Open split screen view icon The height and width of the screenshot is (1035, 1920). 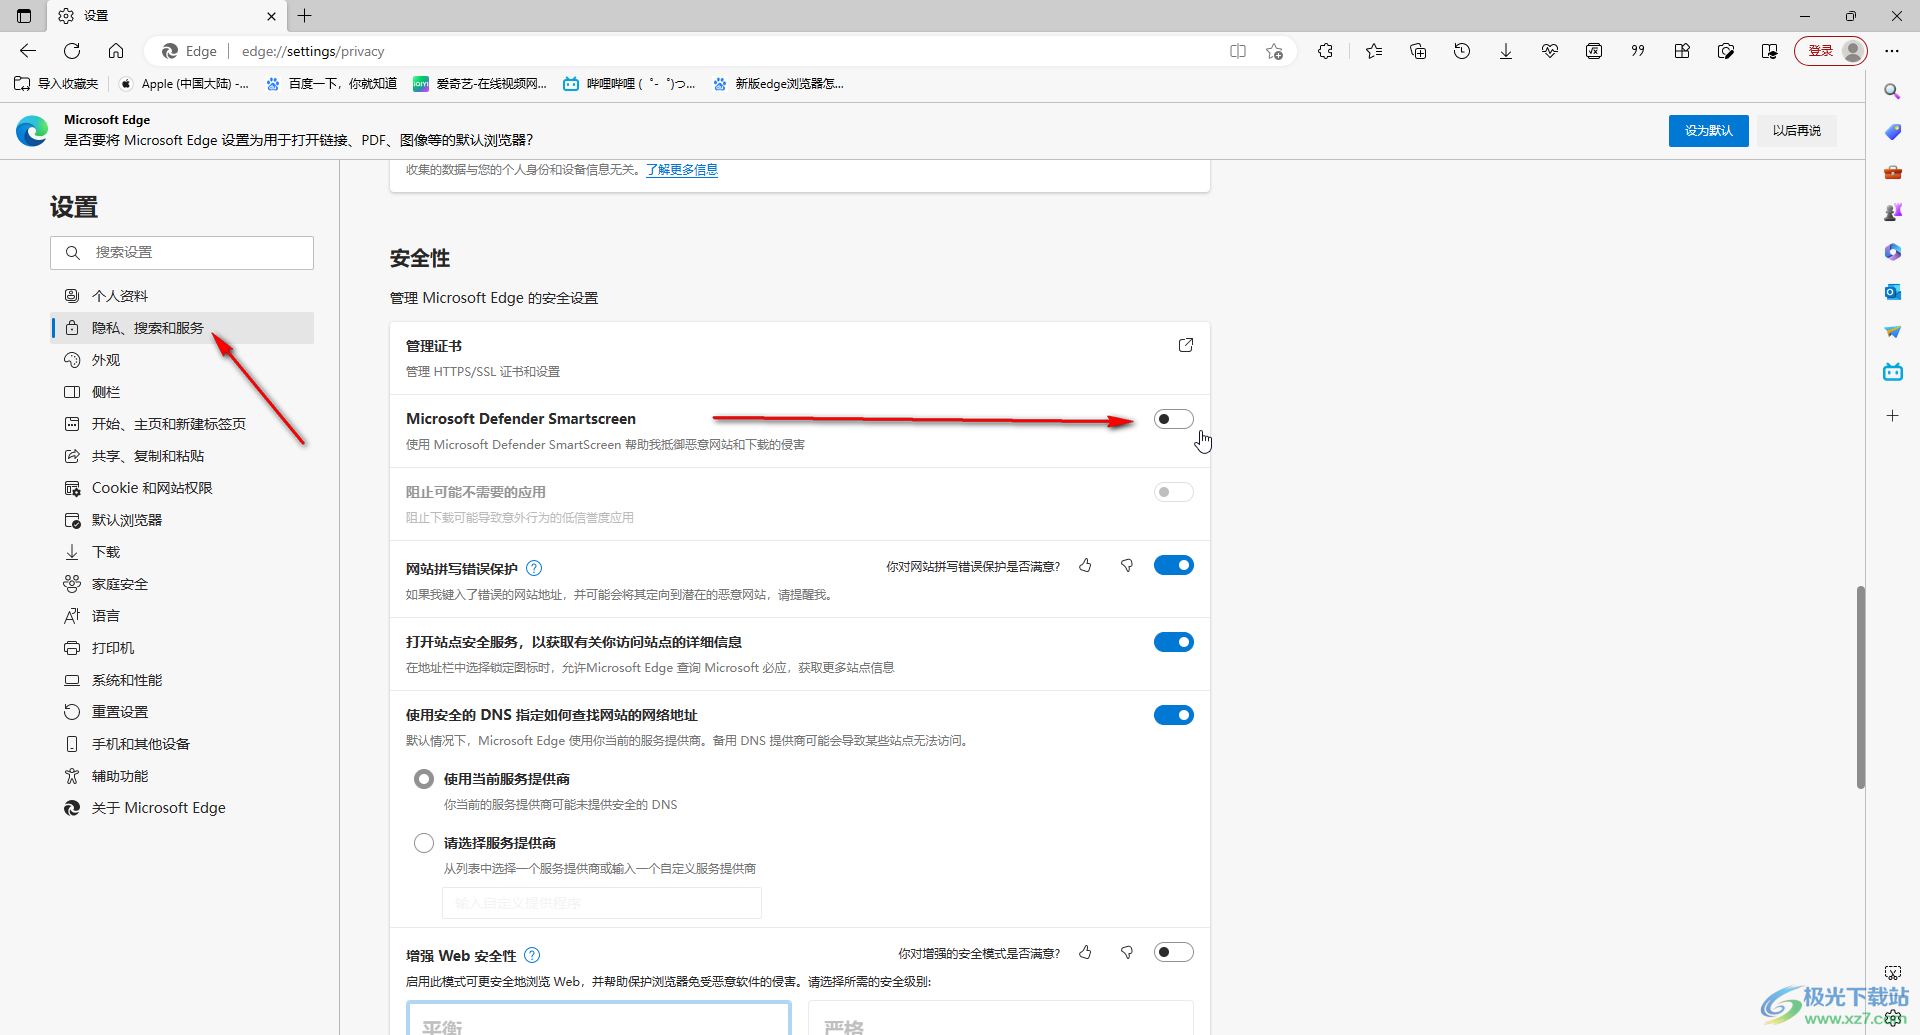(x=1238, y=51)
